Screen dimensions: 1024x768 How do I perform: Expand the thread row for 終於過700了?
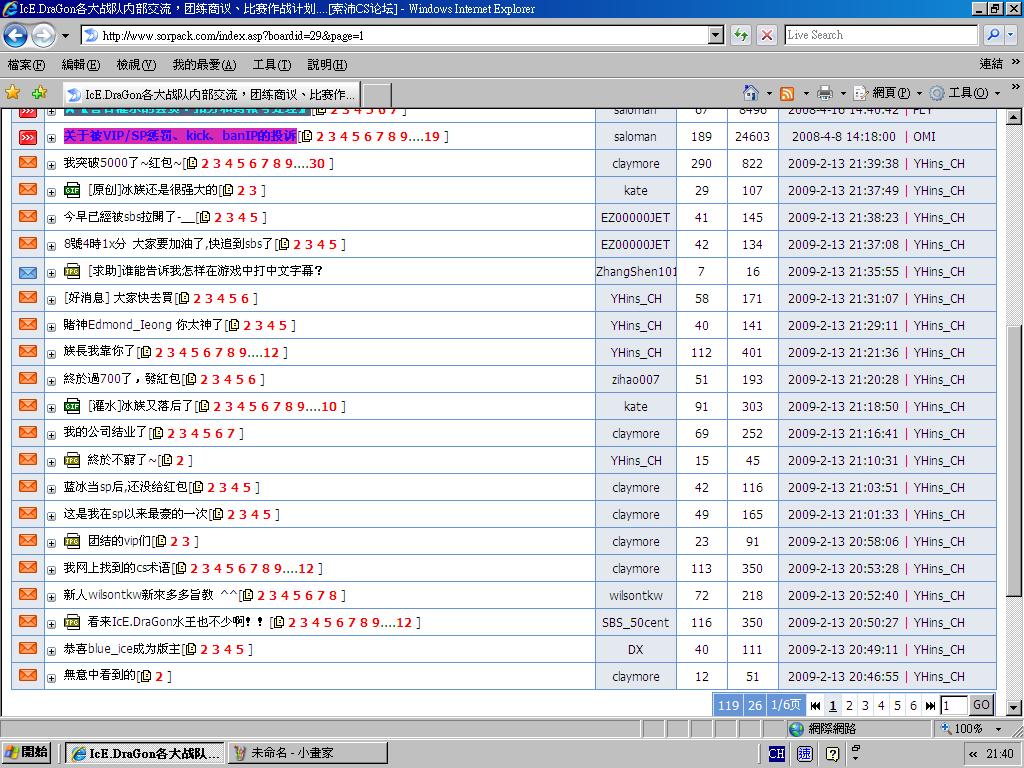point(50,379)
